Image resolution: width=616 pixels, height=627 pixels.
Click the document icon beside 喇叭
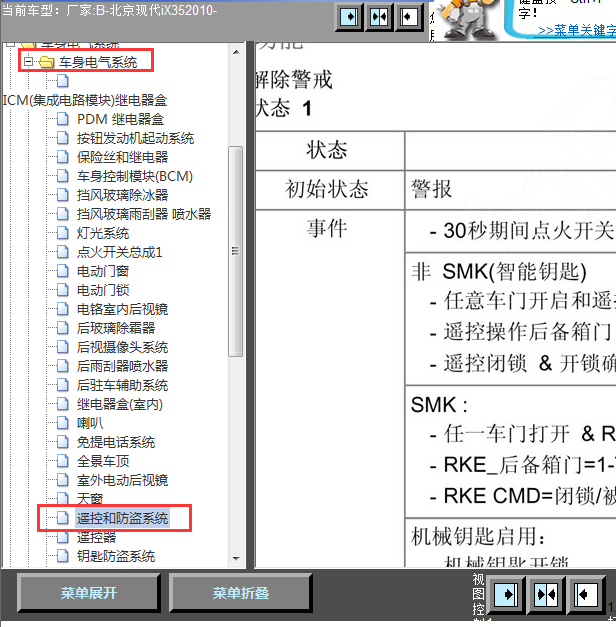(62, 423)
